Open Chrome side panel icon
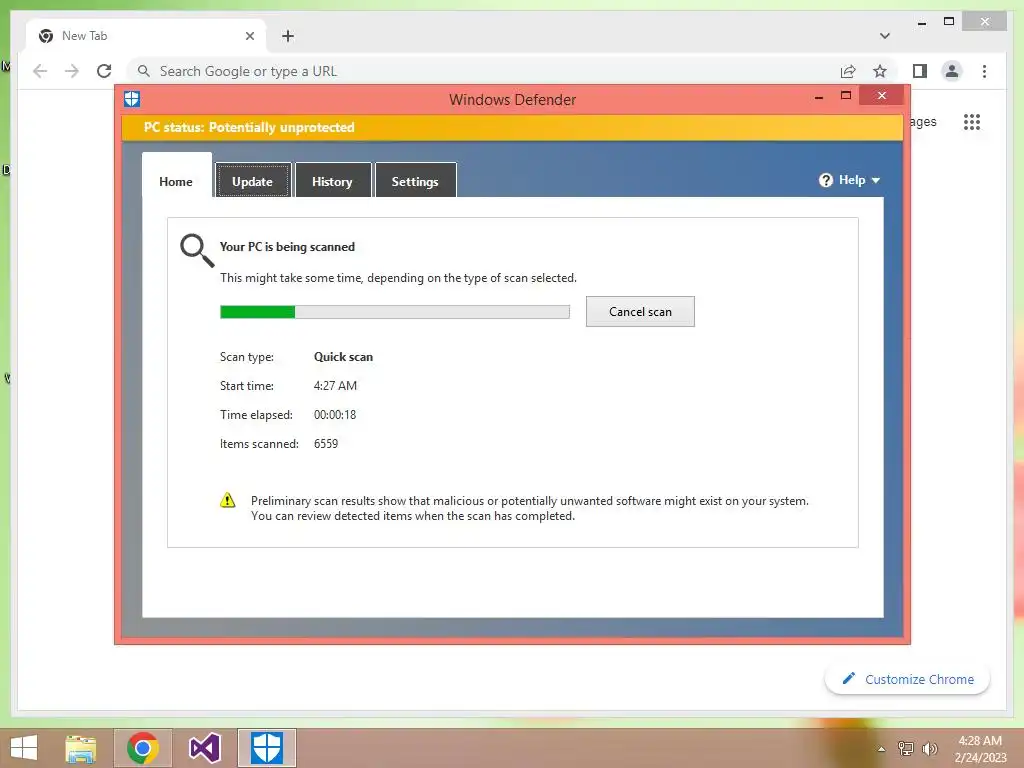This screenshot has width=1024, height=768. (x=920, y=71)
